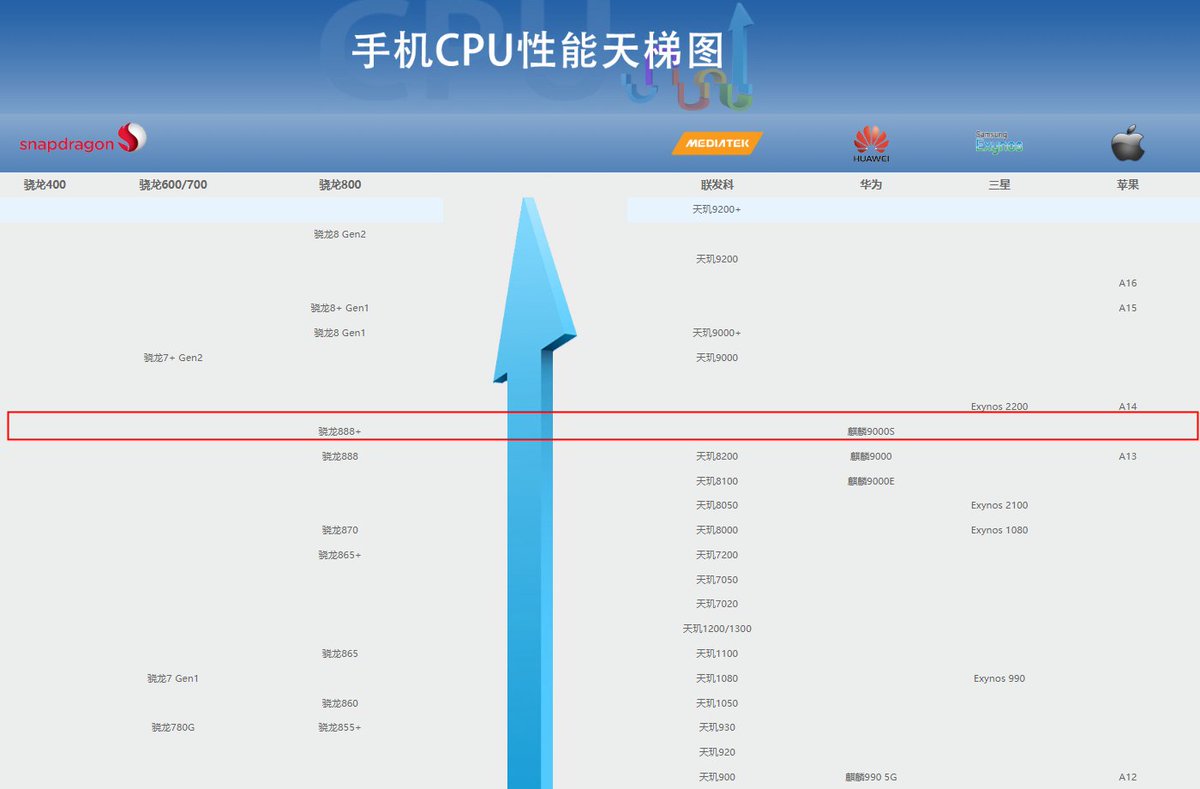This screenshot has width=1200, height=789.
Task: Click the Exynos 990 entry
Action: tap(999, 679)
